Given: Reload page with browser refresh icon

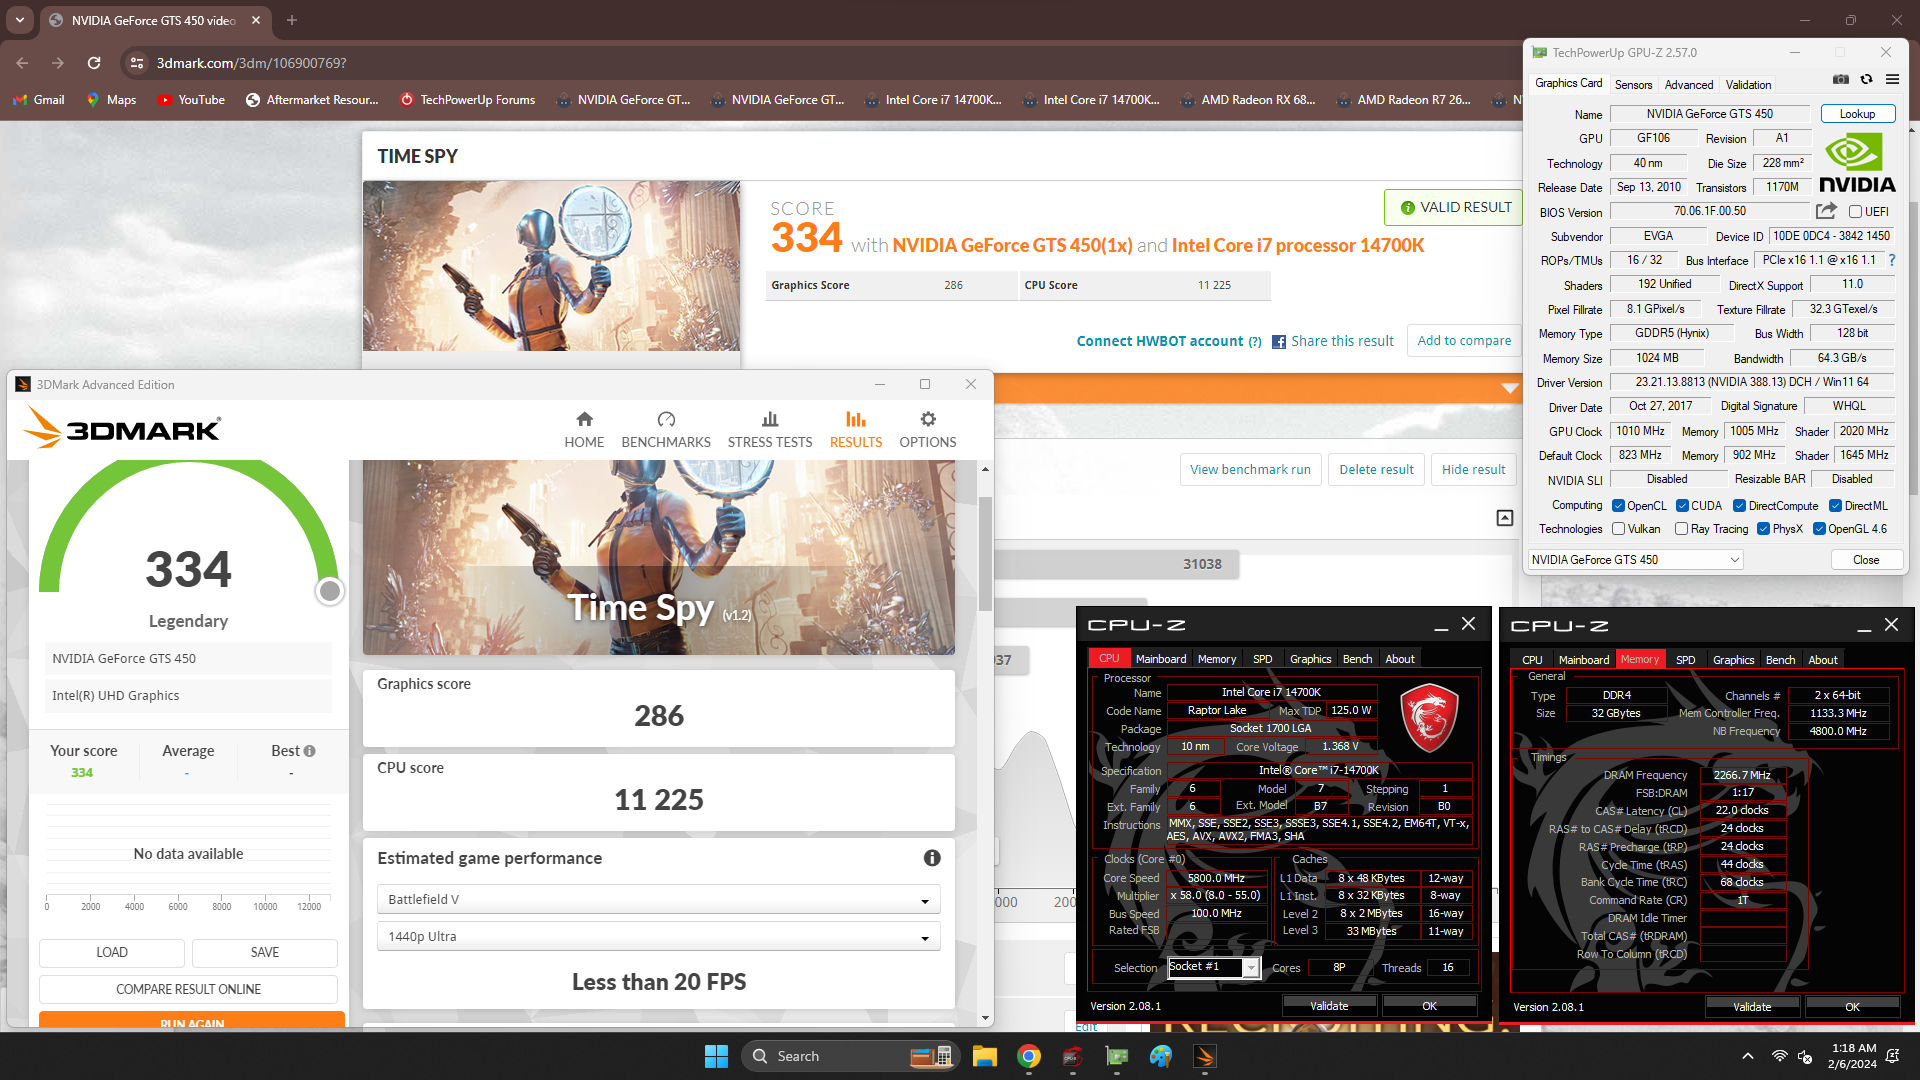Looking at the screenshot, I should (x=94, y=63).
